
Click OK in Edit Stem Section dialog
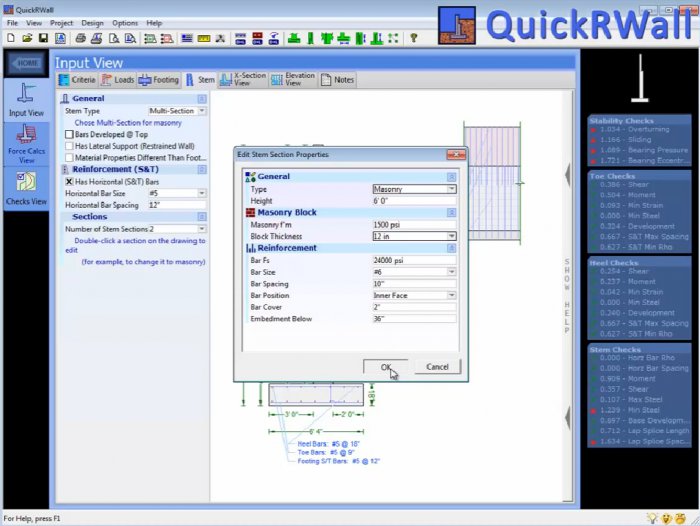(386, 367)
